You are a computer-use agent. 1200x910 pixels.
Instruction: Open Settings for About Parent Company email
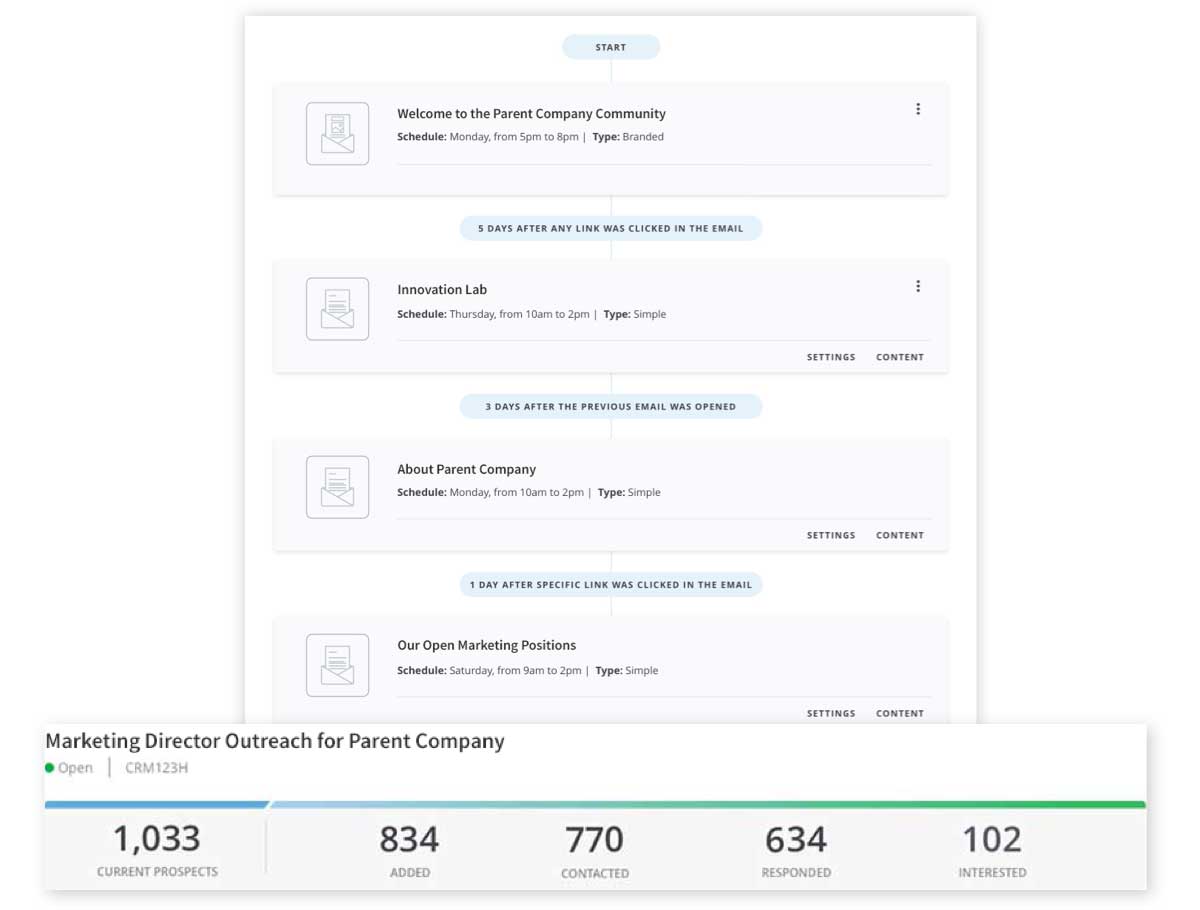[x=831, y=535]
